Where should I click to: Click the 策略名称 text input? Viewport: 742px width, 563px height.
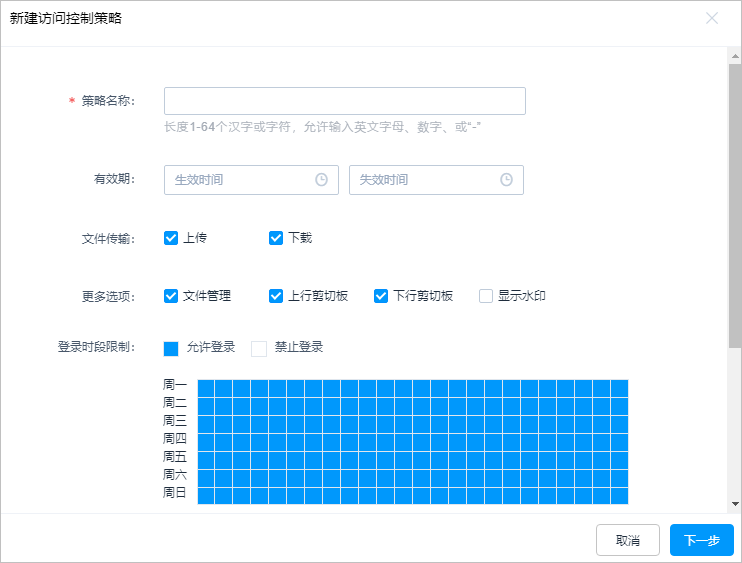click(x=344, y=101)
